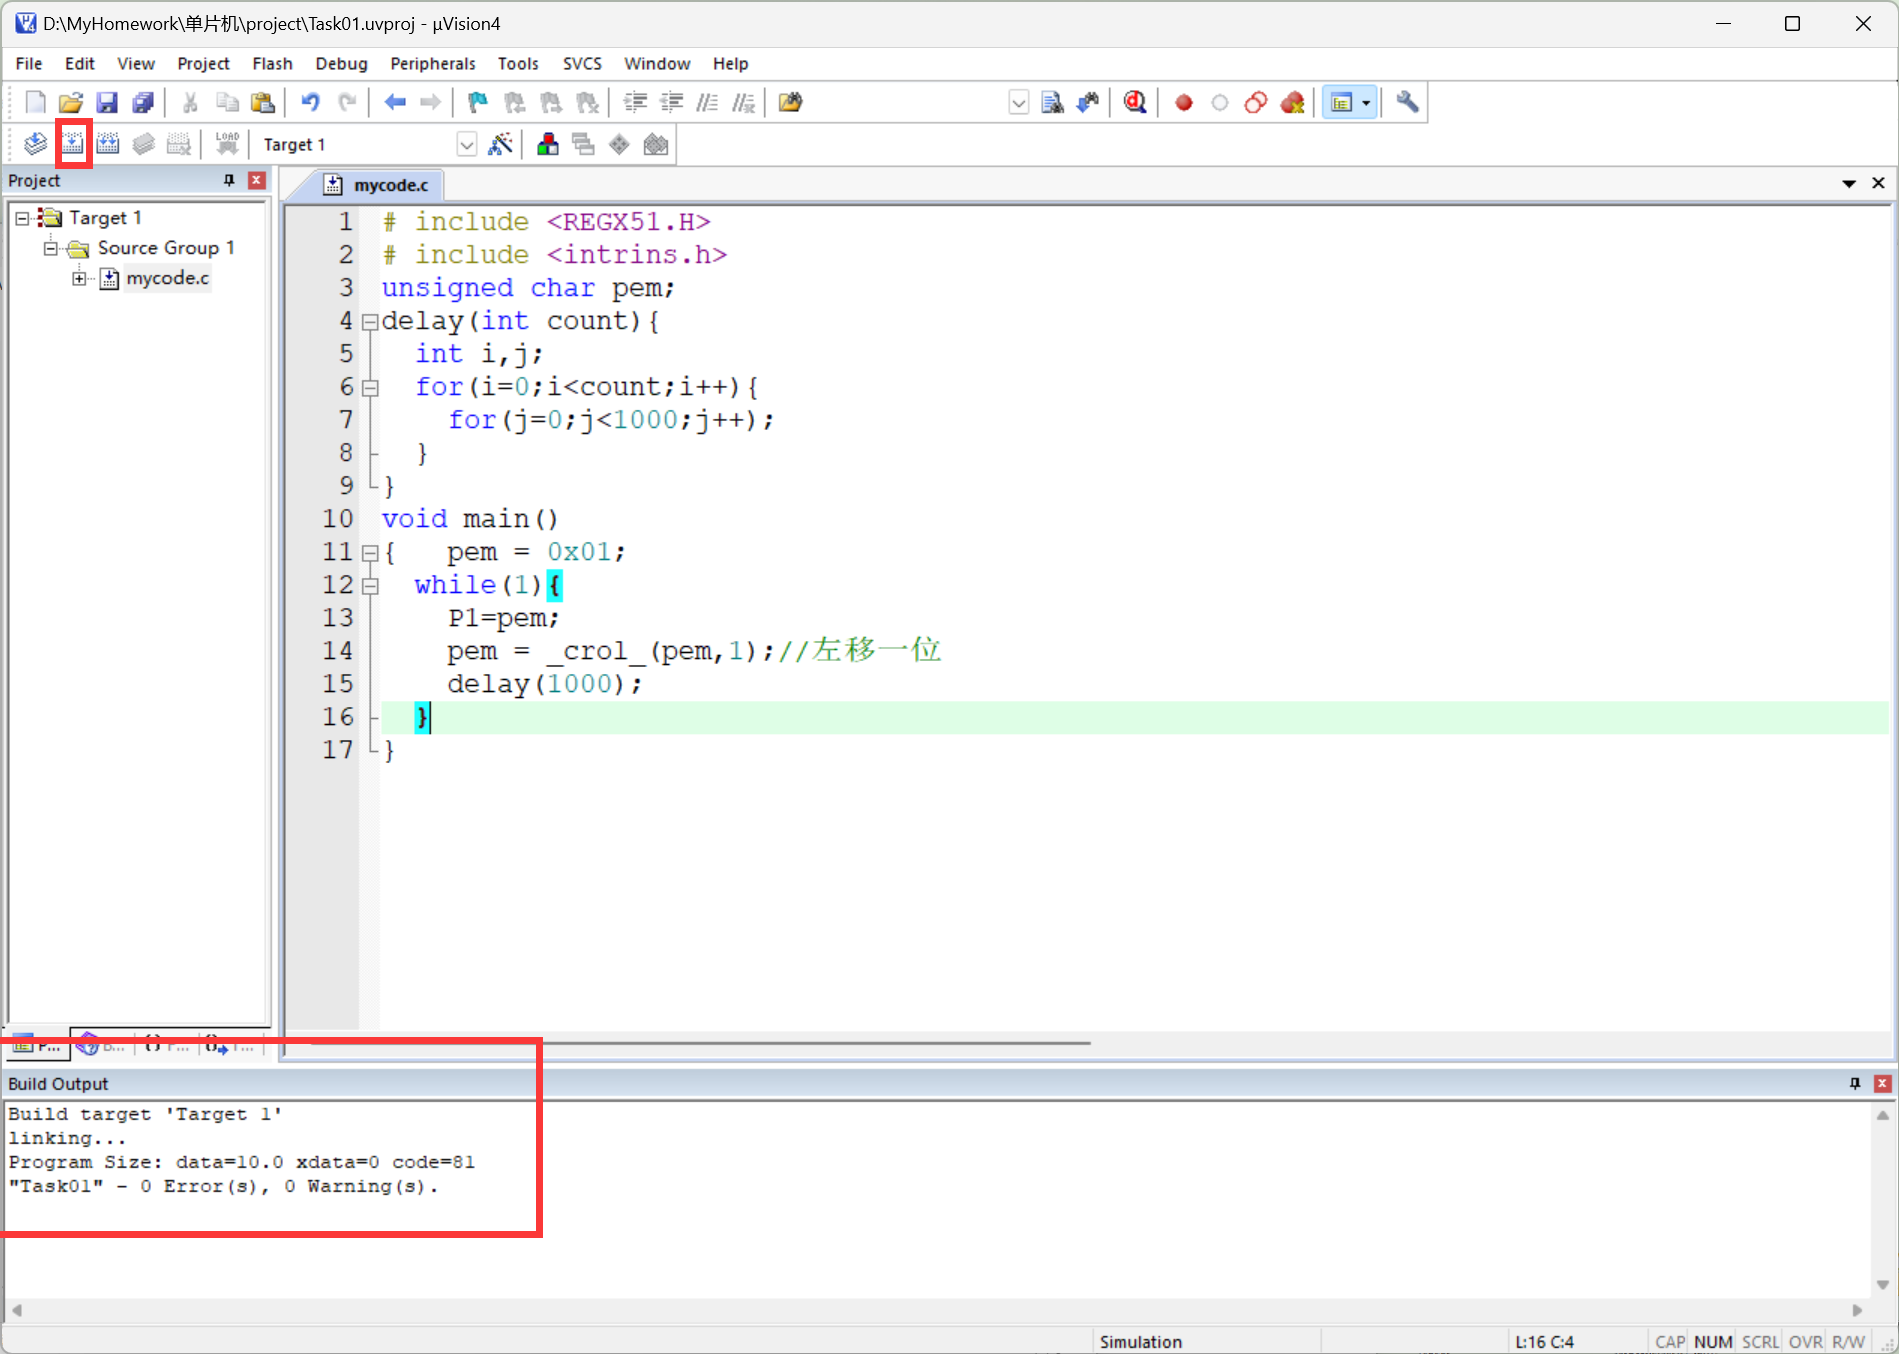The image size is (1899, 1354).
Task: Unindent the selected lines
Action: pyautogui.click(x=671, y=102)
